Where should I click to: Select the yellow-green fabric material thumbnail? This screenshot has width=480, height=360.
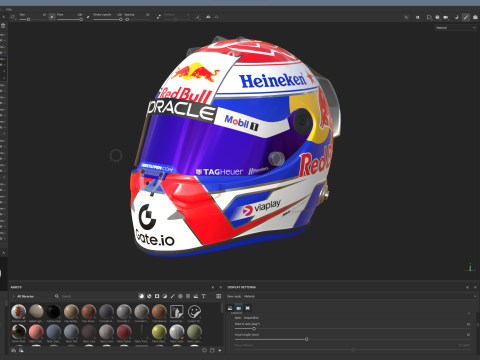[x=159, y=332]
